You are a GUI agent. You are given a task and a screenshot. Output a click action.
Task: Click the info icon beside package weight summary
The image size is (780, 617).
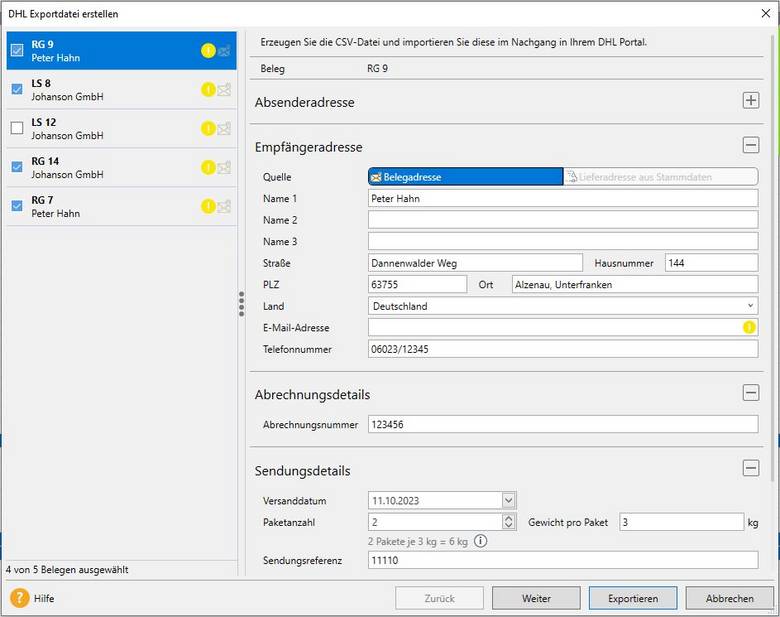pyautogui.click(x=480, y=541)
